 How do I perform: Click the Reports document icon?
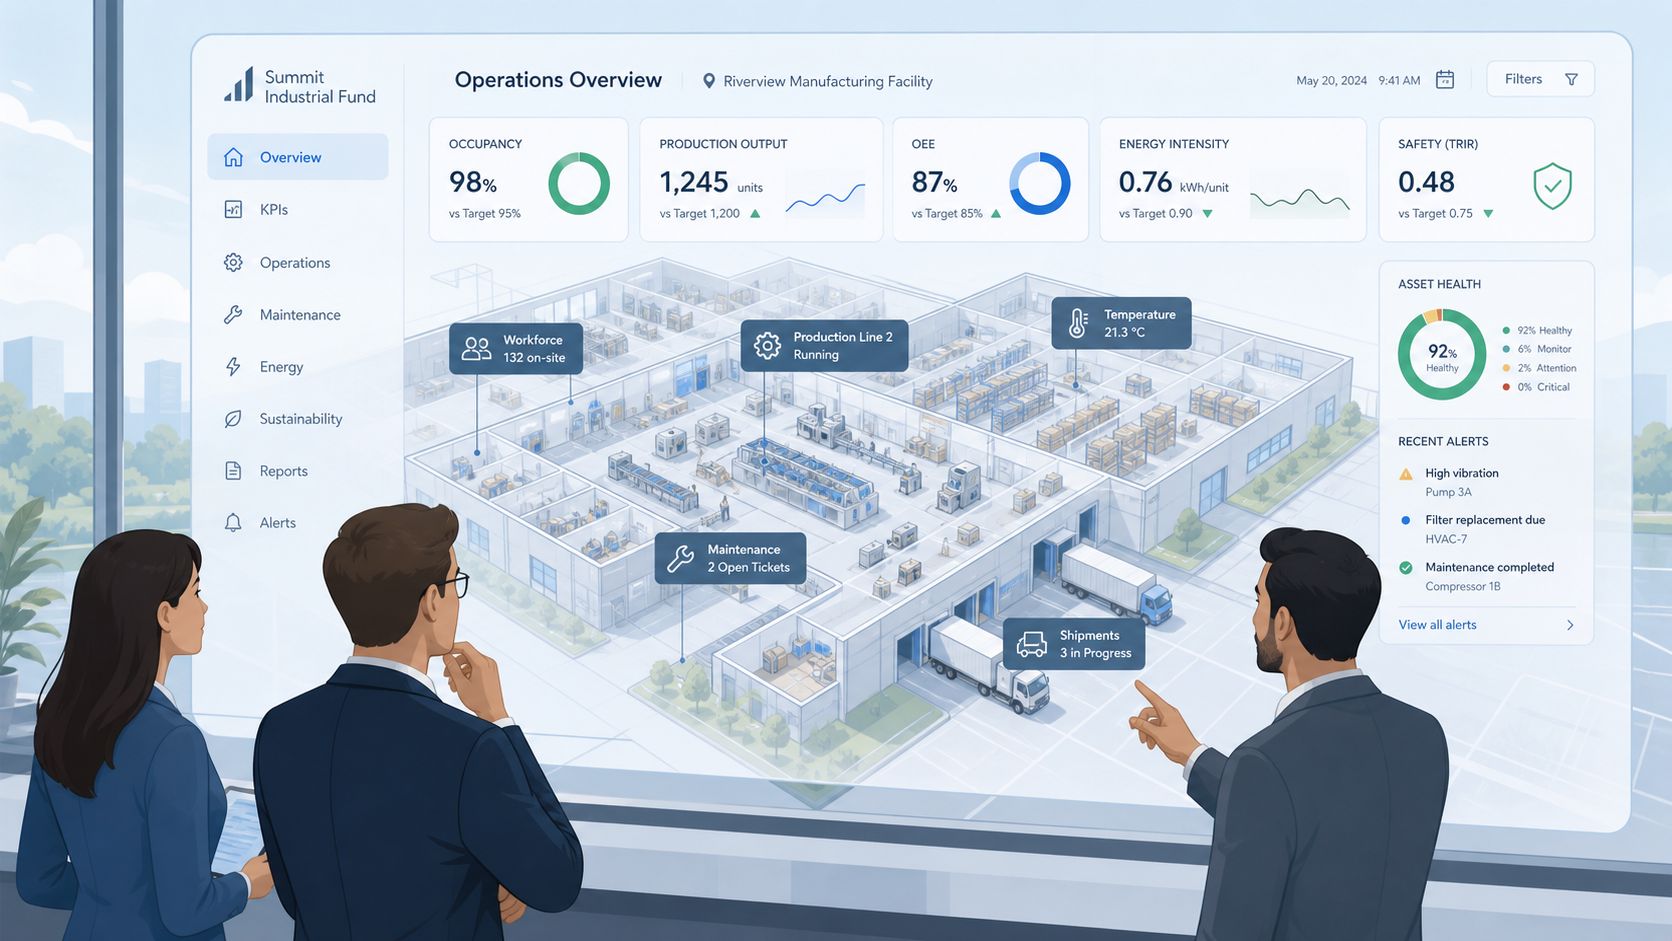233,470
